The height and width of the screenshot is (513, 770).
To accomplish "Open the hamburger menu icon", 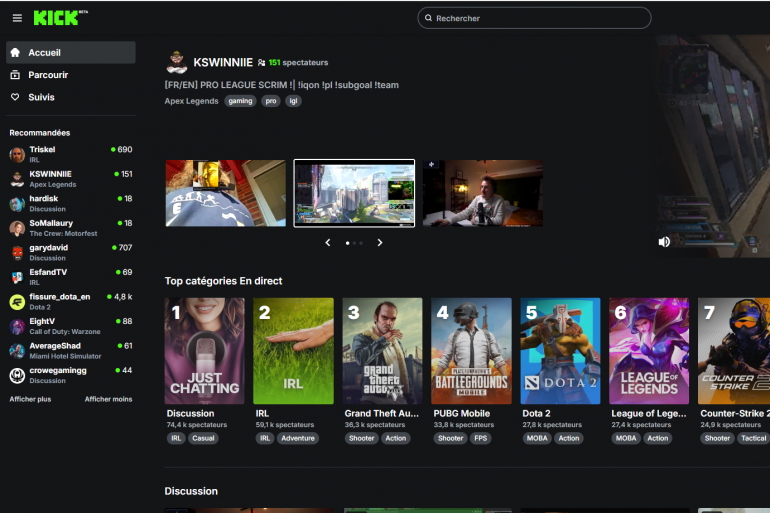I will click(x=17, y=18).
